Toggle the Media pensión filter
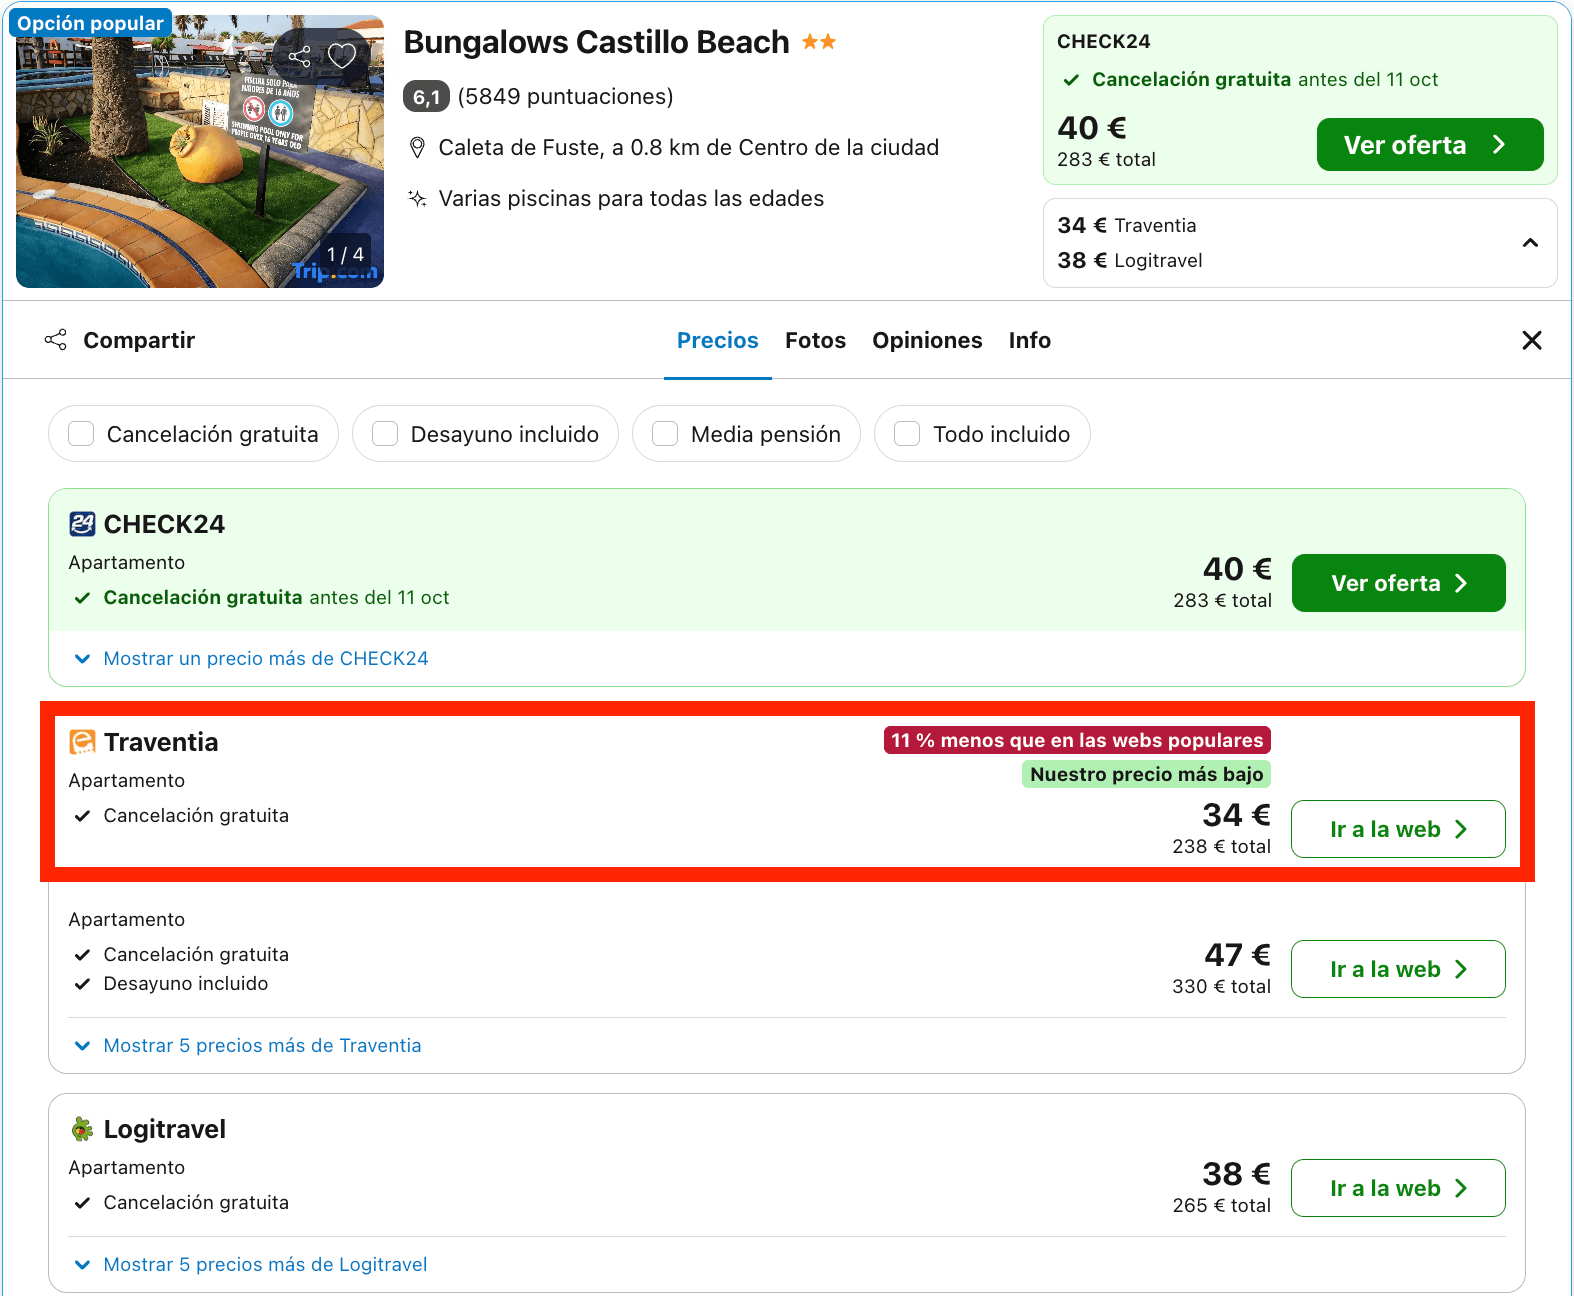This screenshot has height=1296, width=1574. click(665, 434)
